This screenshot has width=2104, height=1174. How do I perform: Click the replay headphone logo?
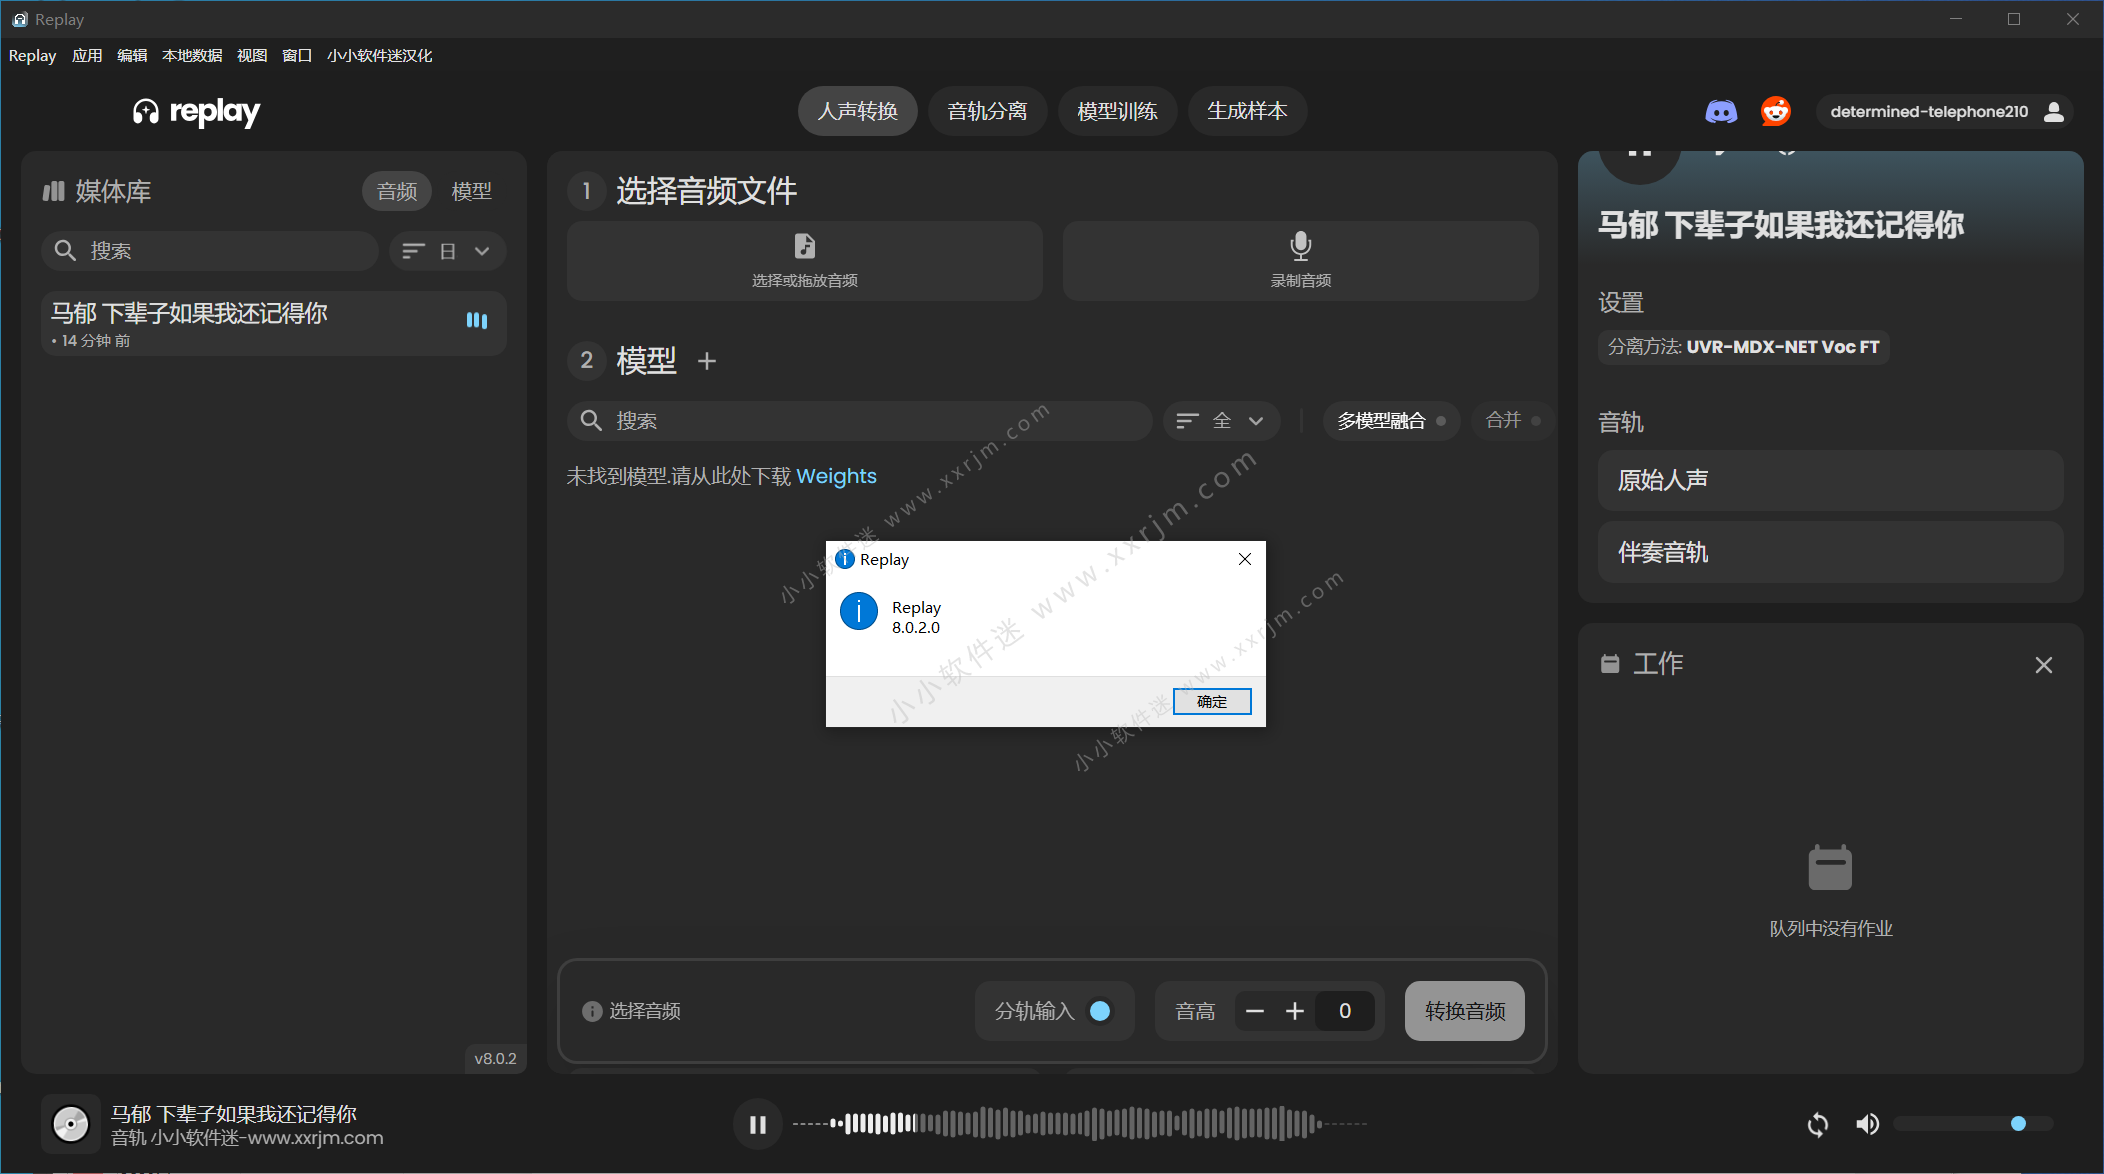146,112
